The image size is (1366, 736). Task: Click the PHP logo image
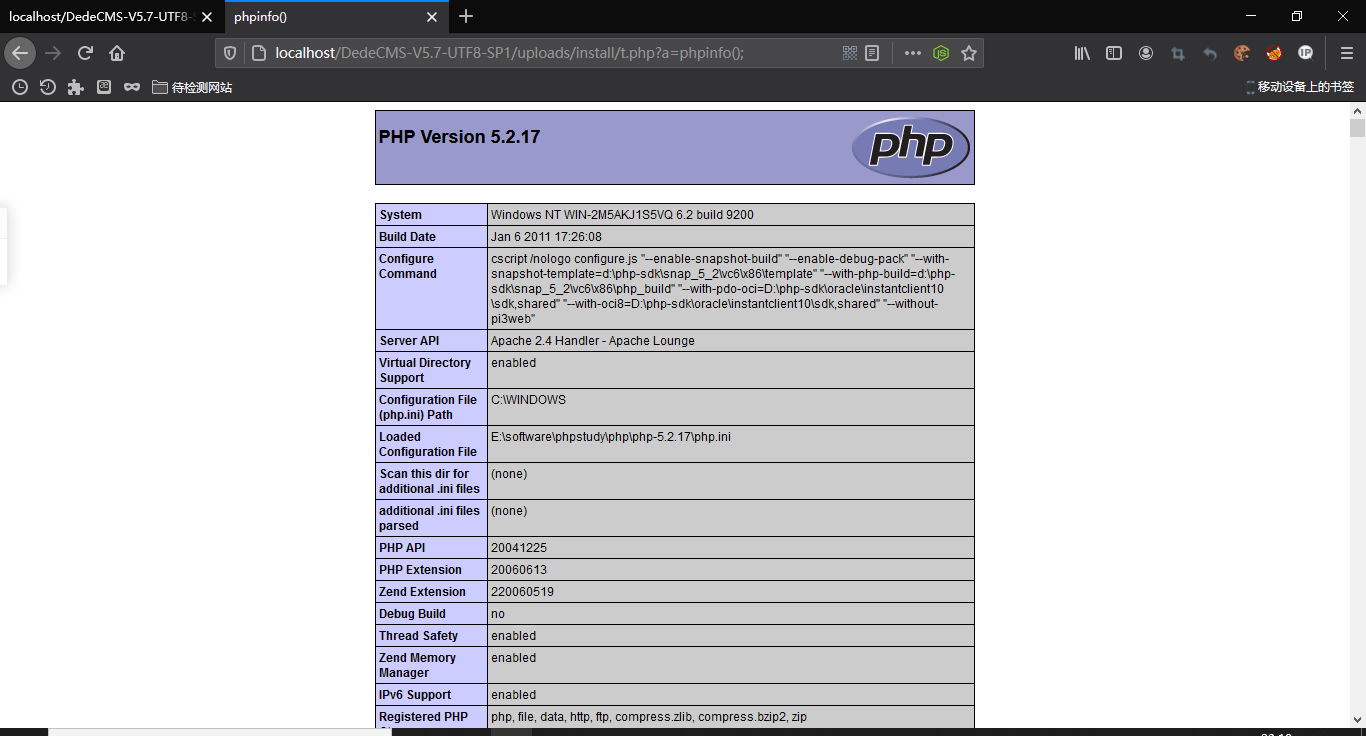click(910, 147)
